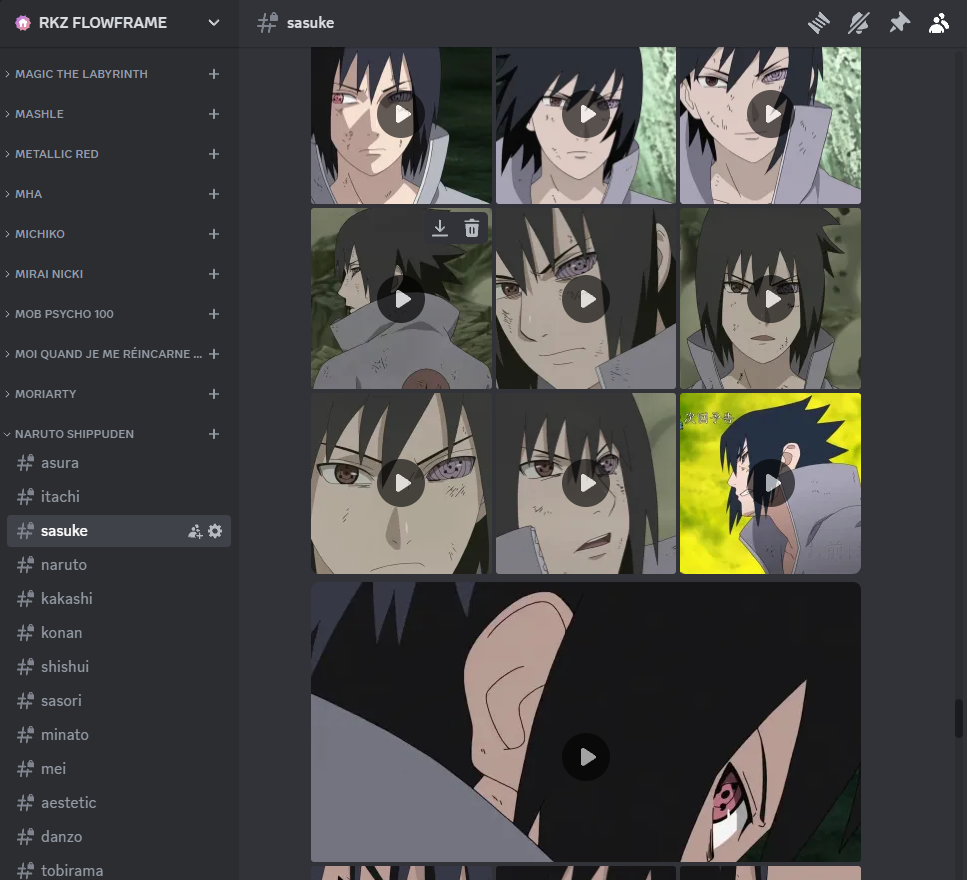Screen dimensions: 967x880
Task: Click the sasuke channel title in header
Action: pyautogui.click(x=310, y=23)
